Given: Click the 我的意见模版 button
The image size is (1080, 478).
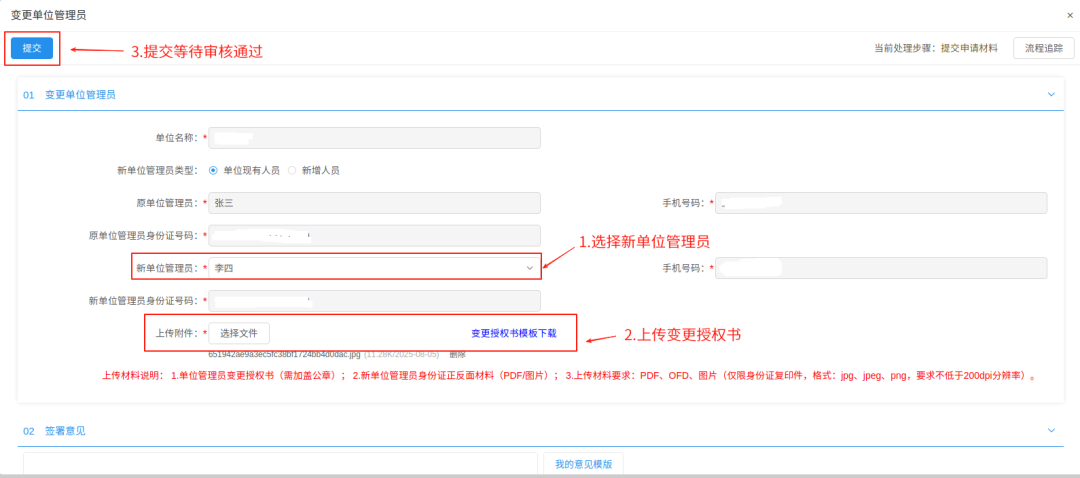Looking at the screenshot, I should [x=583, y=464].
